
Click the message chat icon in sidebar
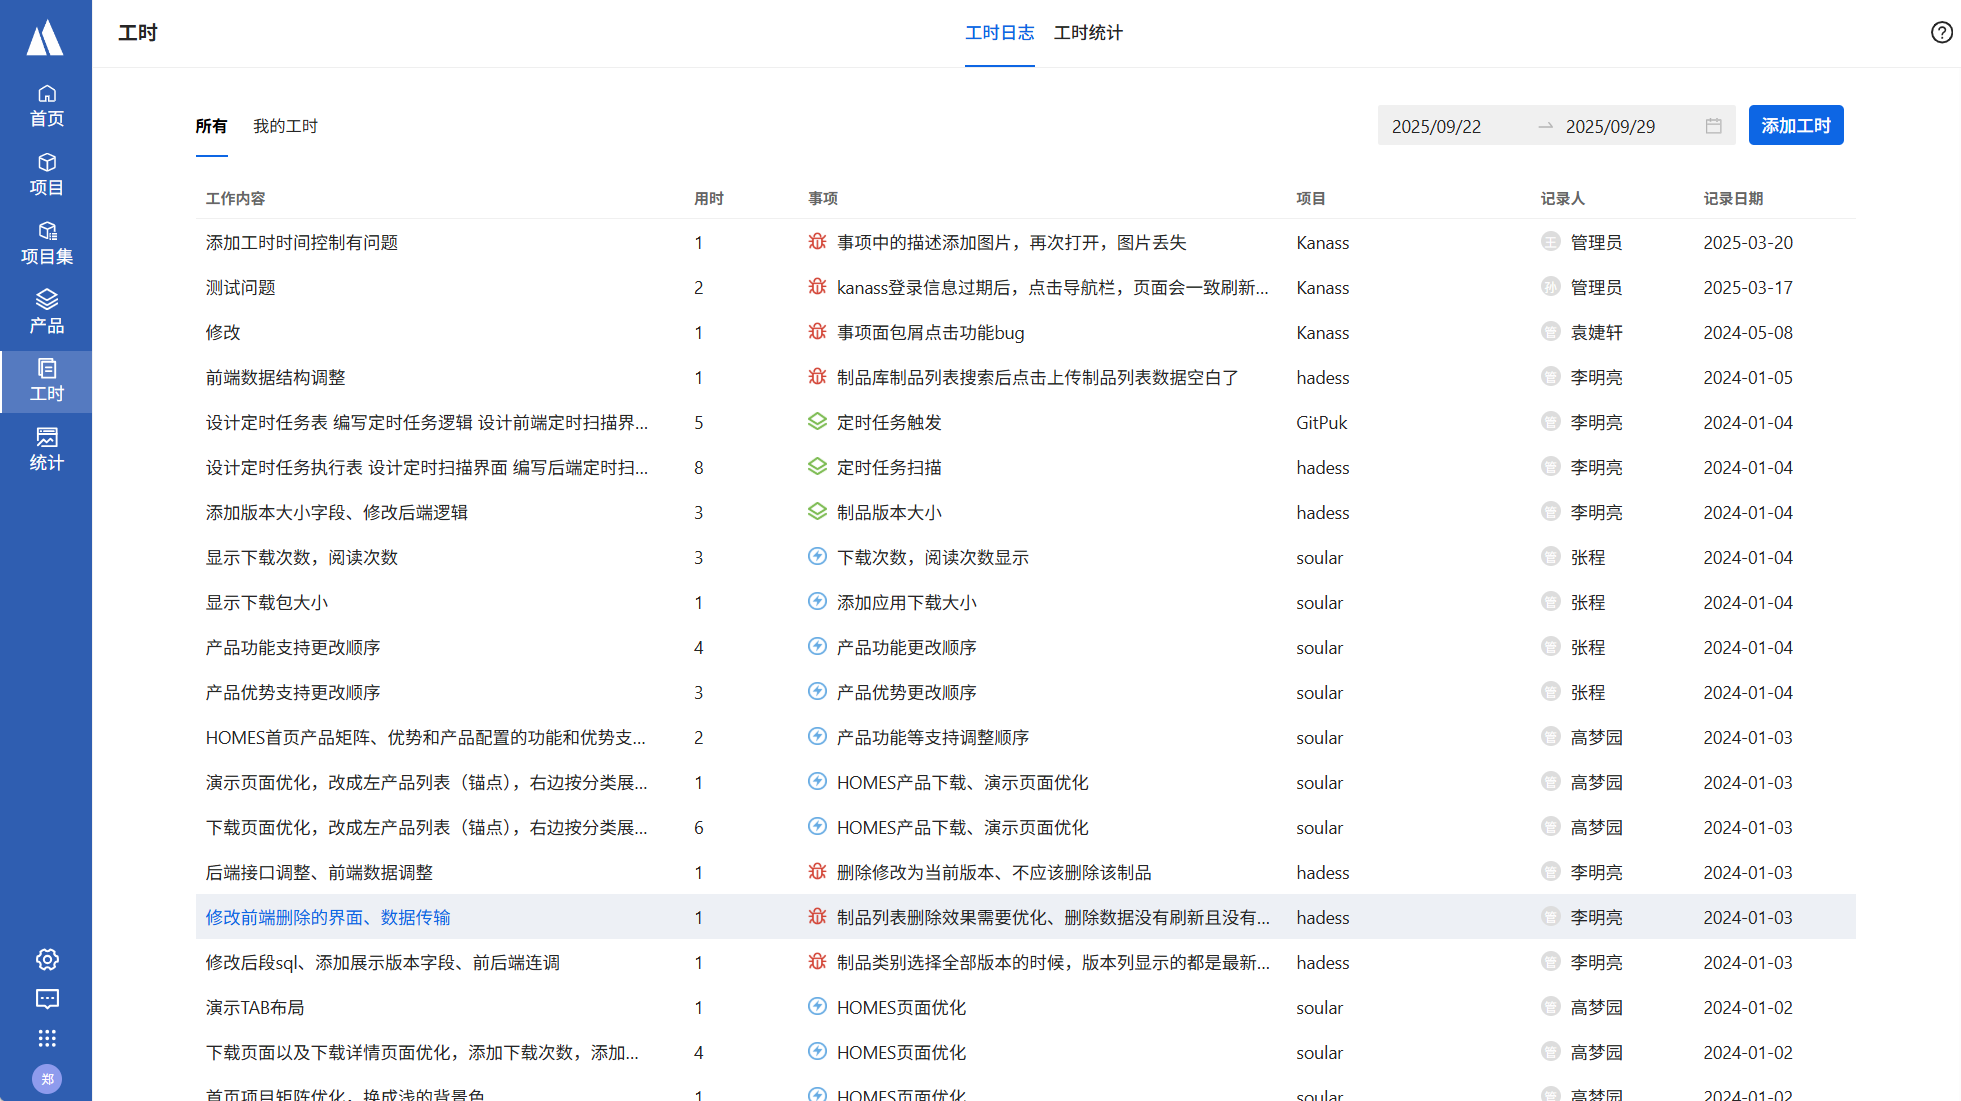47,999
